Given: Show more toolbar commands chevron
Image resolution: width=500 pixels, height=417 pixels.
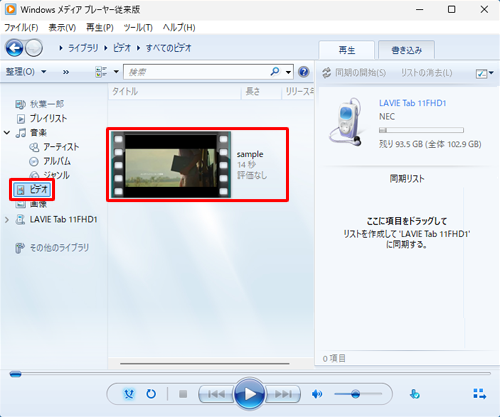Looking at the screenshot, I should click(x=66, y=72).
